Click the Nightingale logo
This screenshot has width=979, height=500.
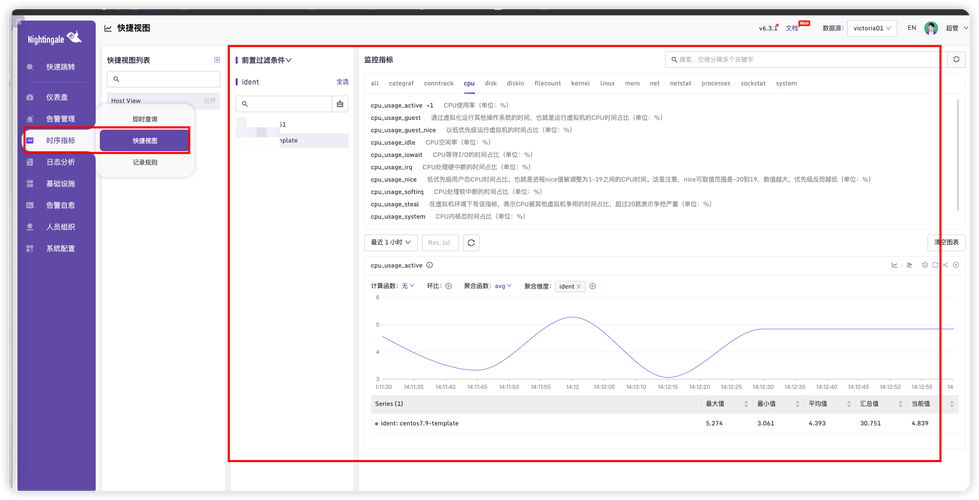pos(55,39)
